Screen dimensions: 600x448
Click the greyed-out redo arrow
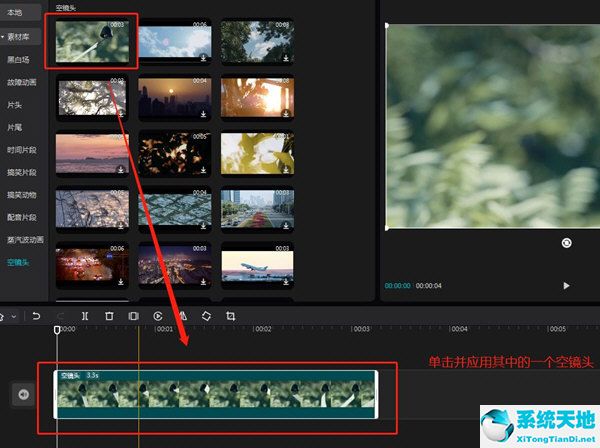[60, 316]
